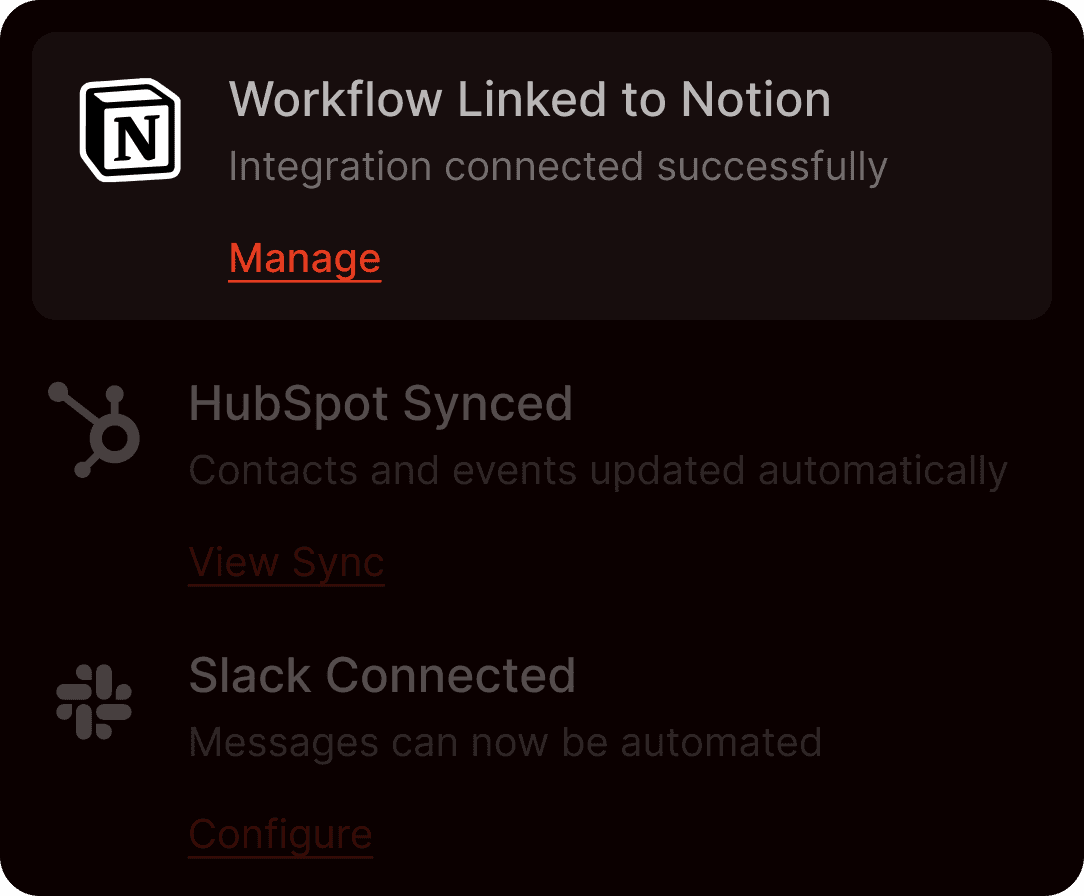Open Configure for Slack automation

click(280, 834)
